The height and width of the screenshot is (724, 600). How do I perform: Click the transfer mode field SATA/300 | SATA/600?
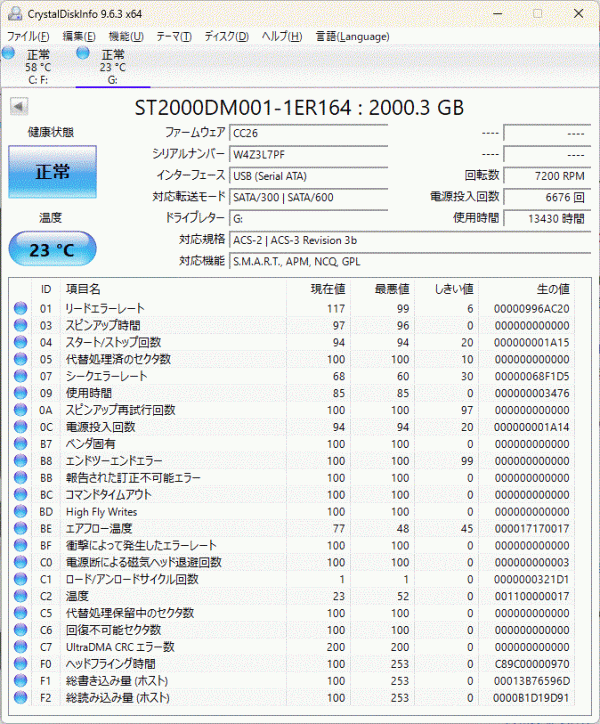(x=309, y=197)
